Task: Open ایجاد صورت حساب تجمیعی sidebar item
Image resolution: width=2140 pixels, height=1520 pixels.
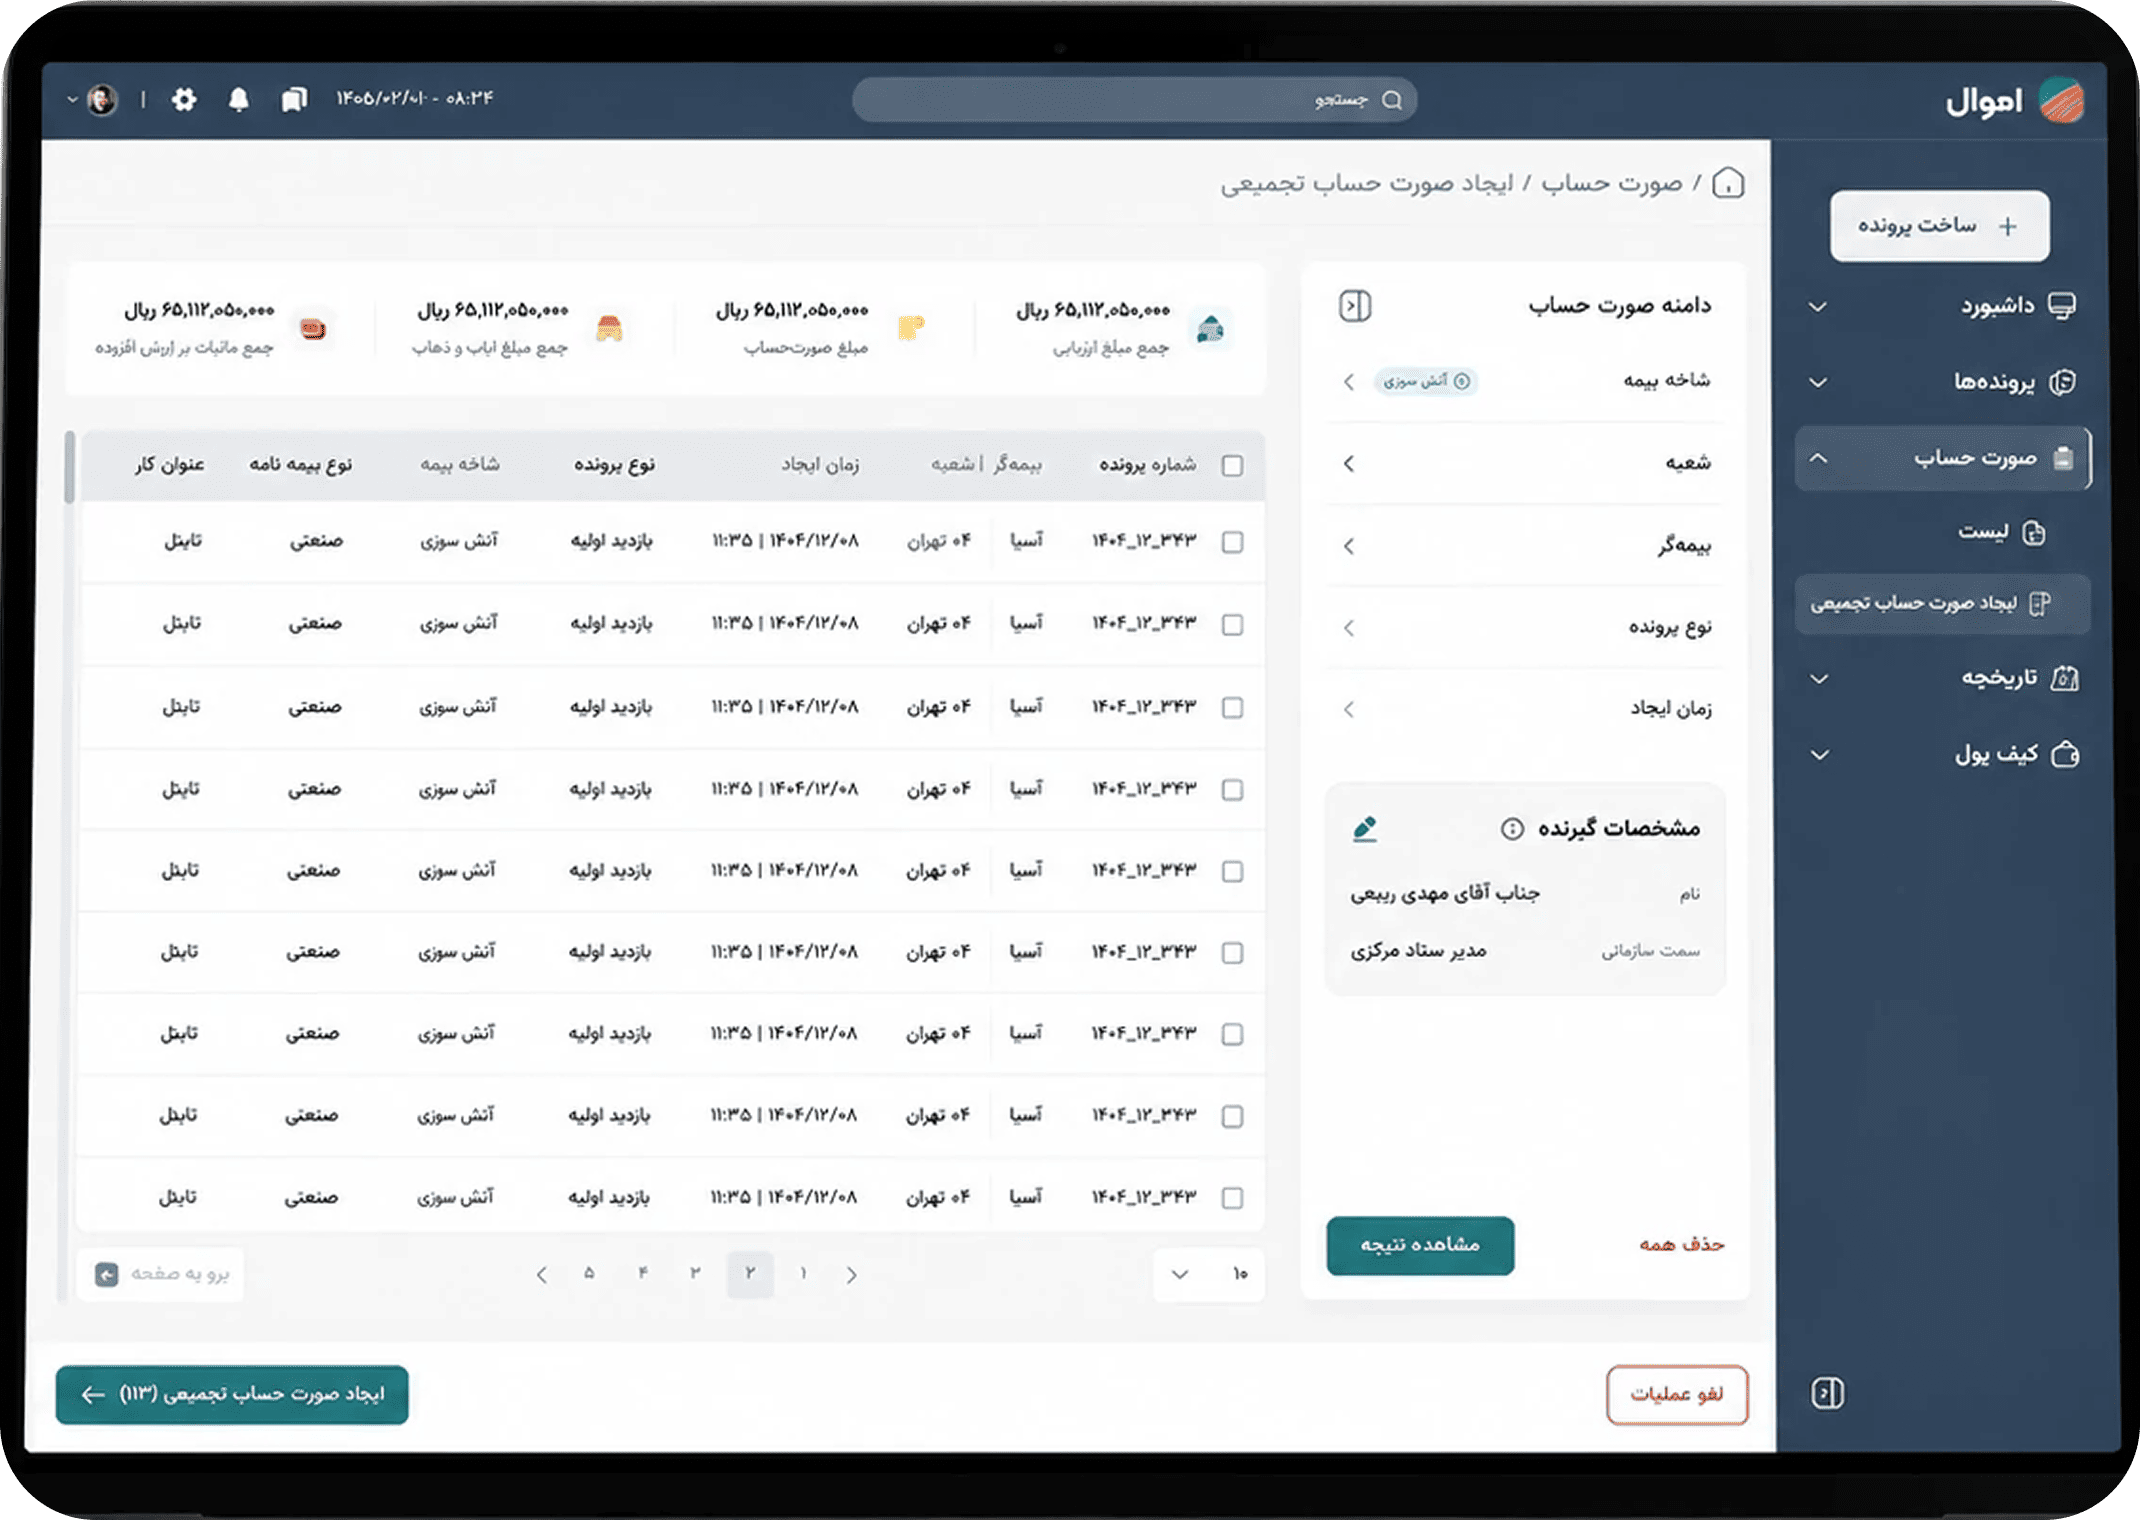Action: 1942,603
